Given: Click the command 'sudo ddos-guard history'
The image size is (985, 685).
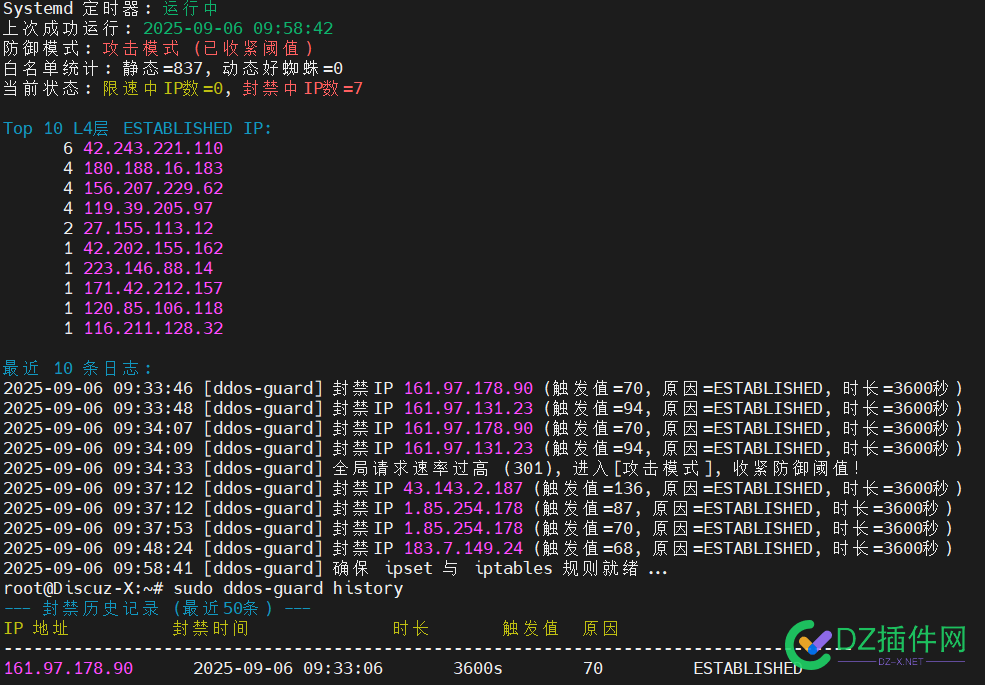Looking at the screenshot, I should point(288,589).
